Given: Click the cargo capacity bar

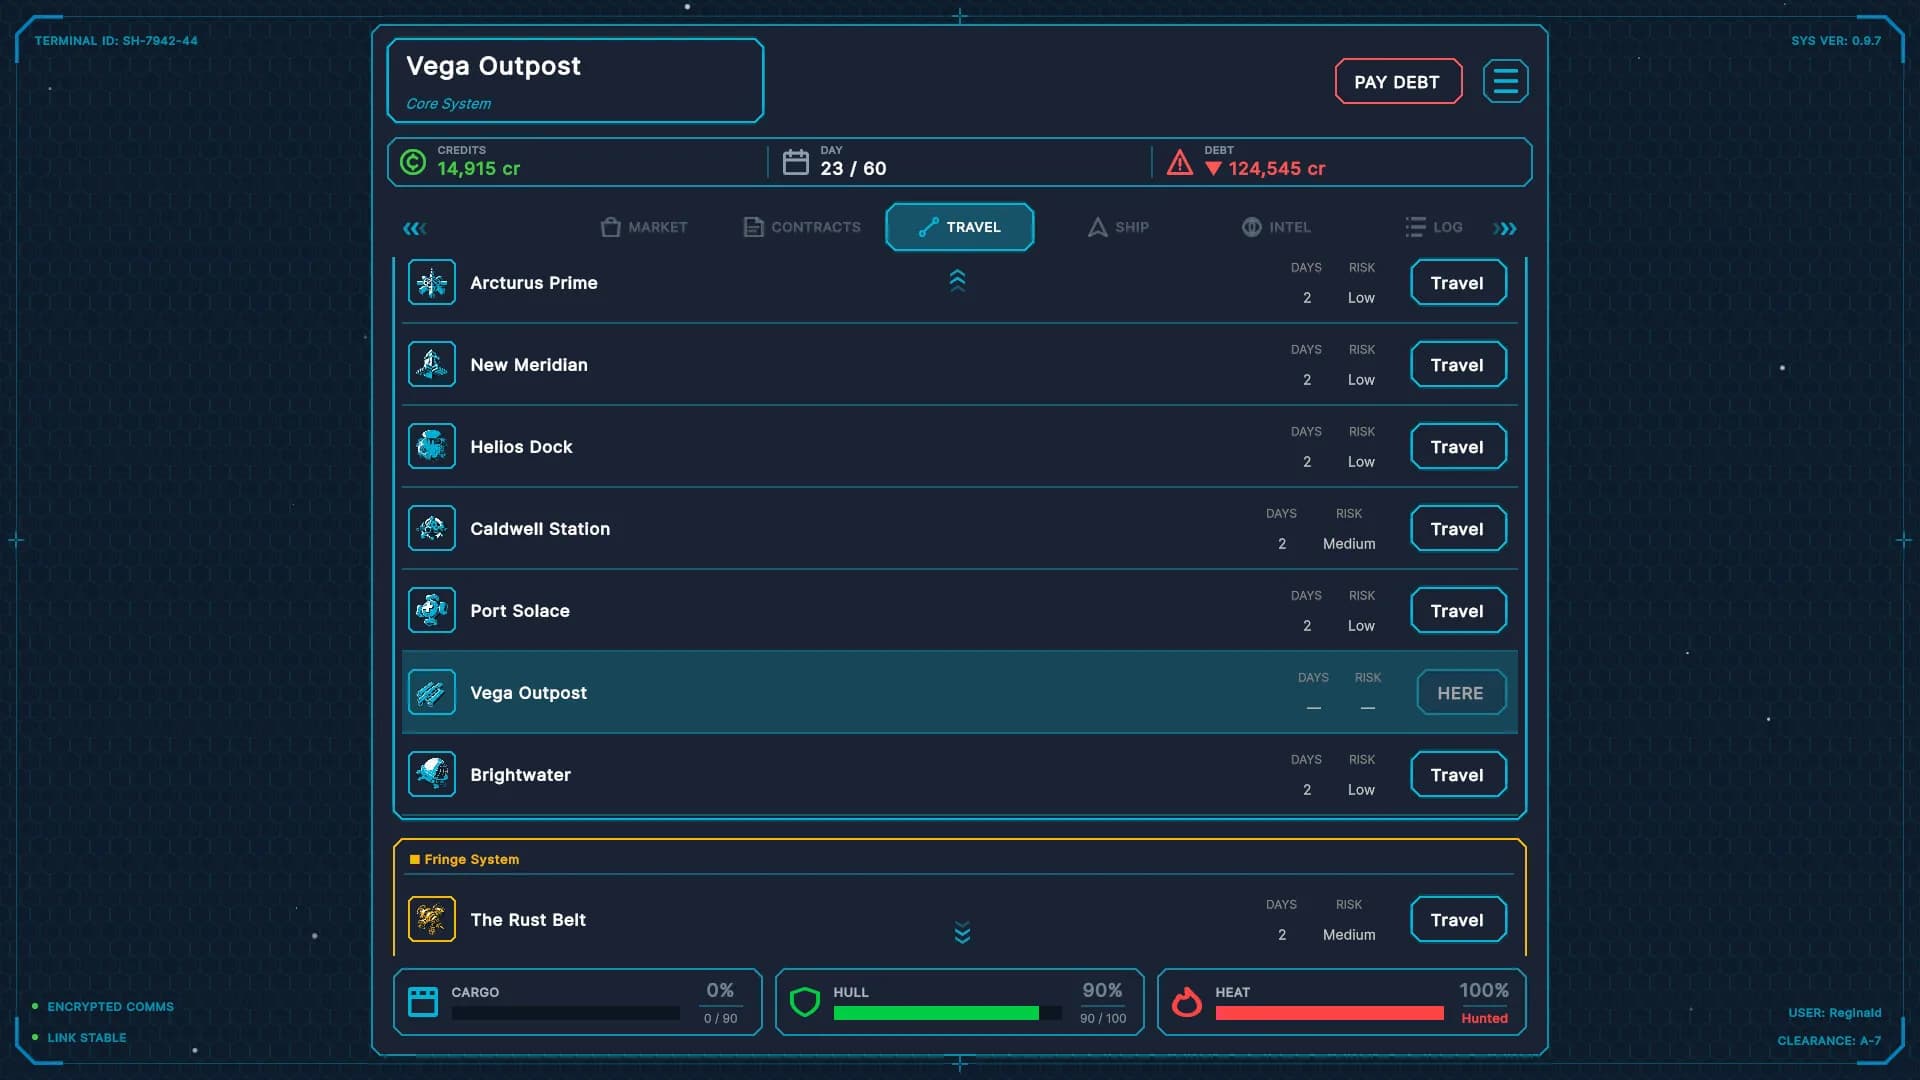Looking at the screenshot, I should (566, 1014).
